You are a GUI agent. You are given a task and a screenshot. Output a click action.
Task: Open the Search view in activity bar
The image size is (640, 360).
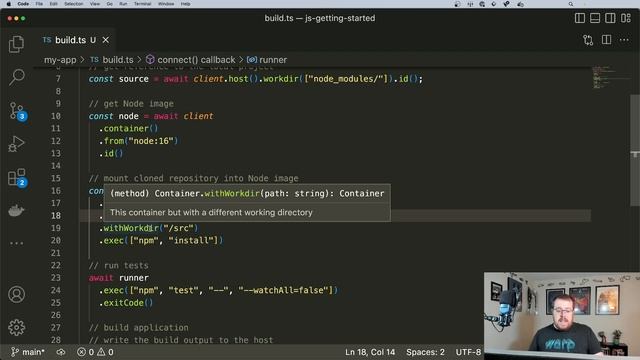pyautogui.click(x=16, y=77)
